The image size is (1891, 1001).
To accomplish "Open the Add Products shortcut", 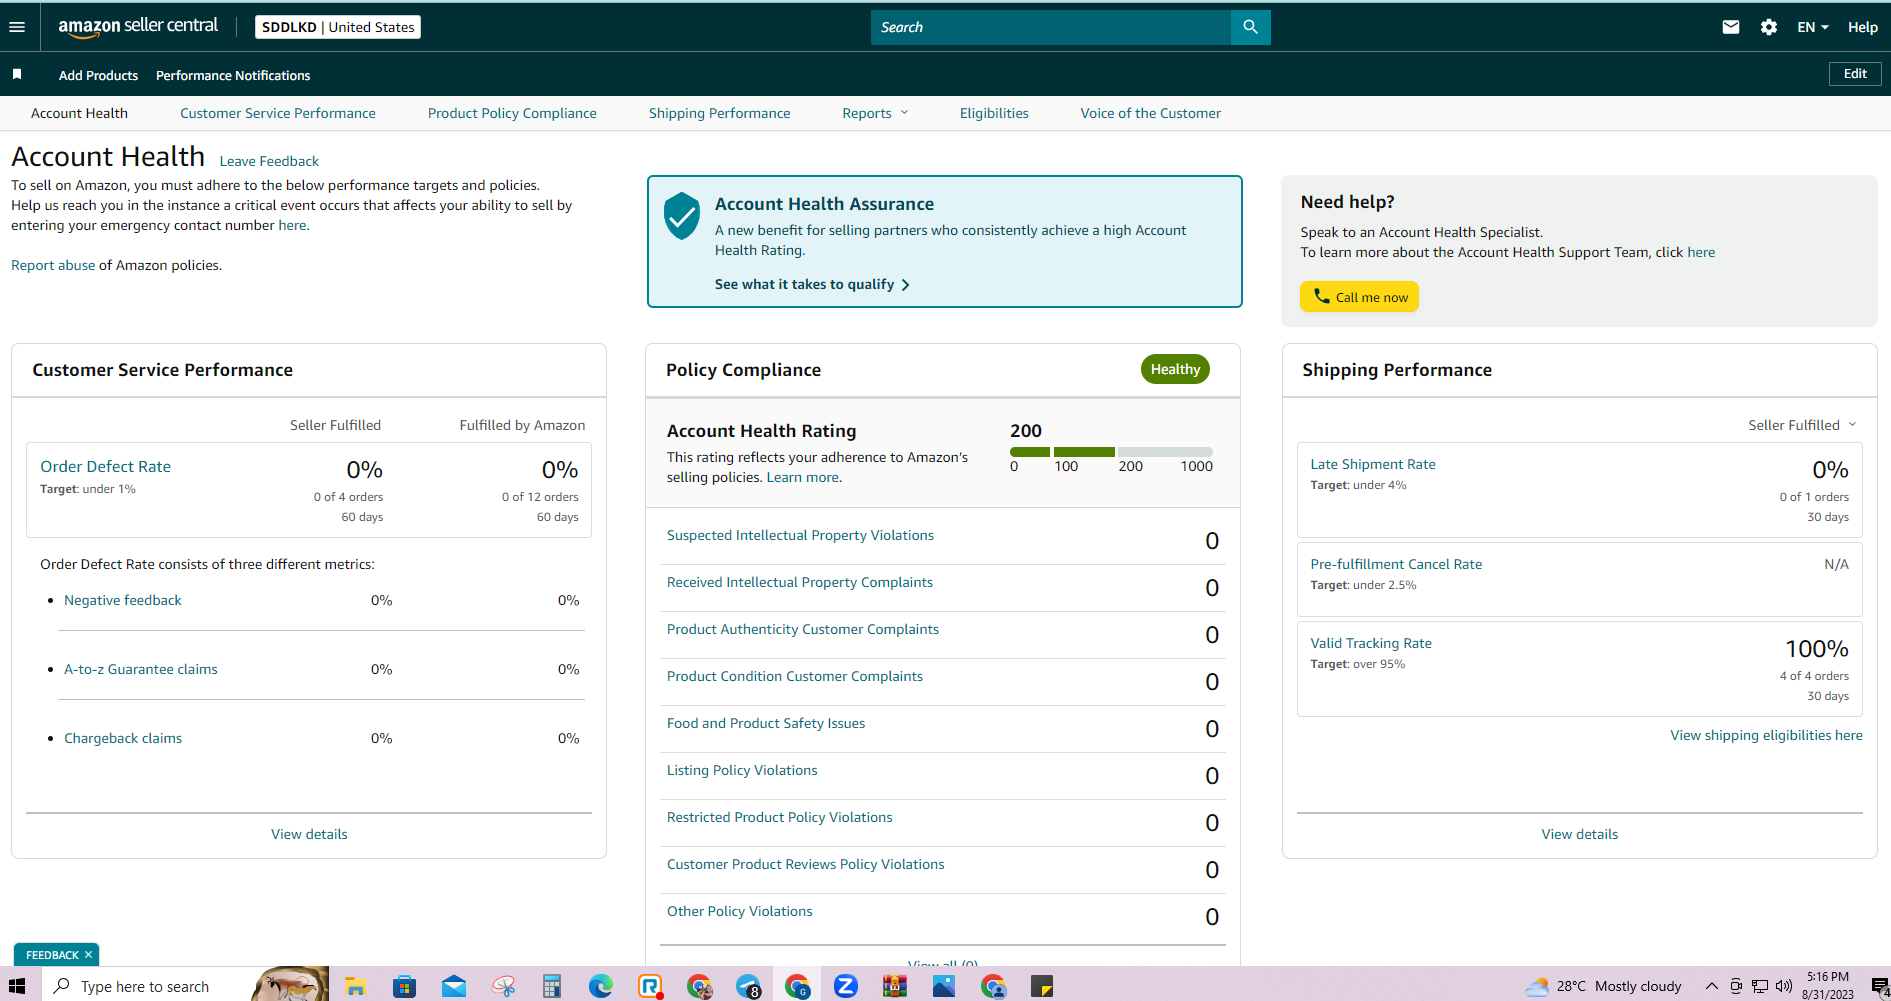I will click(98, 75).
